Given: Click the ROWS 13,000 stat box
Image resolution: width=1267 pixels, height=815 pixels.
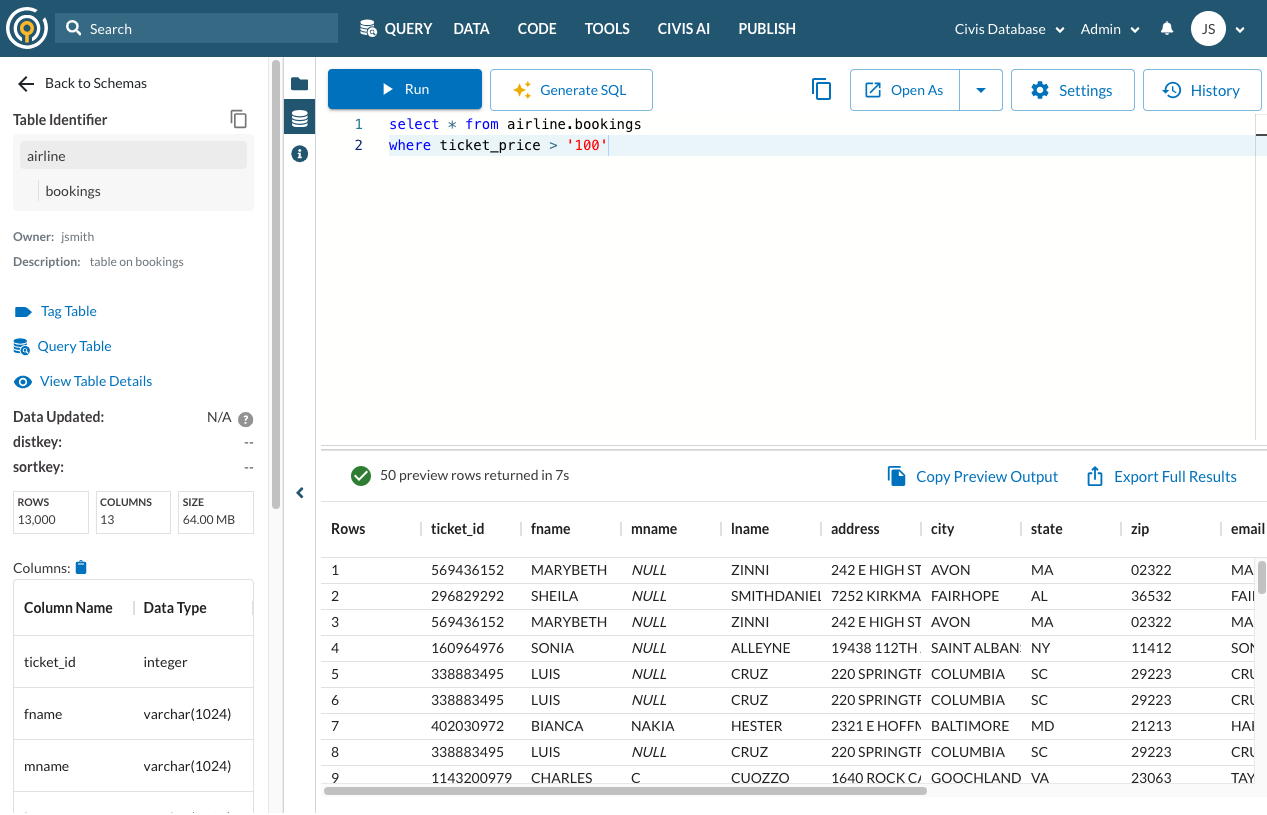Looking at the screenshot, I should coord(51,512).
